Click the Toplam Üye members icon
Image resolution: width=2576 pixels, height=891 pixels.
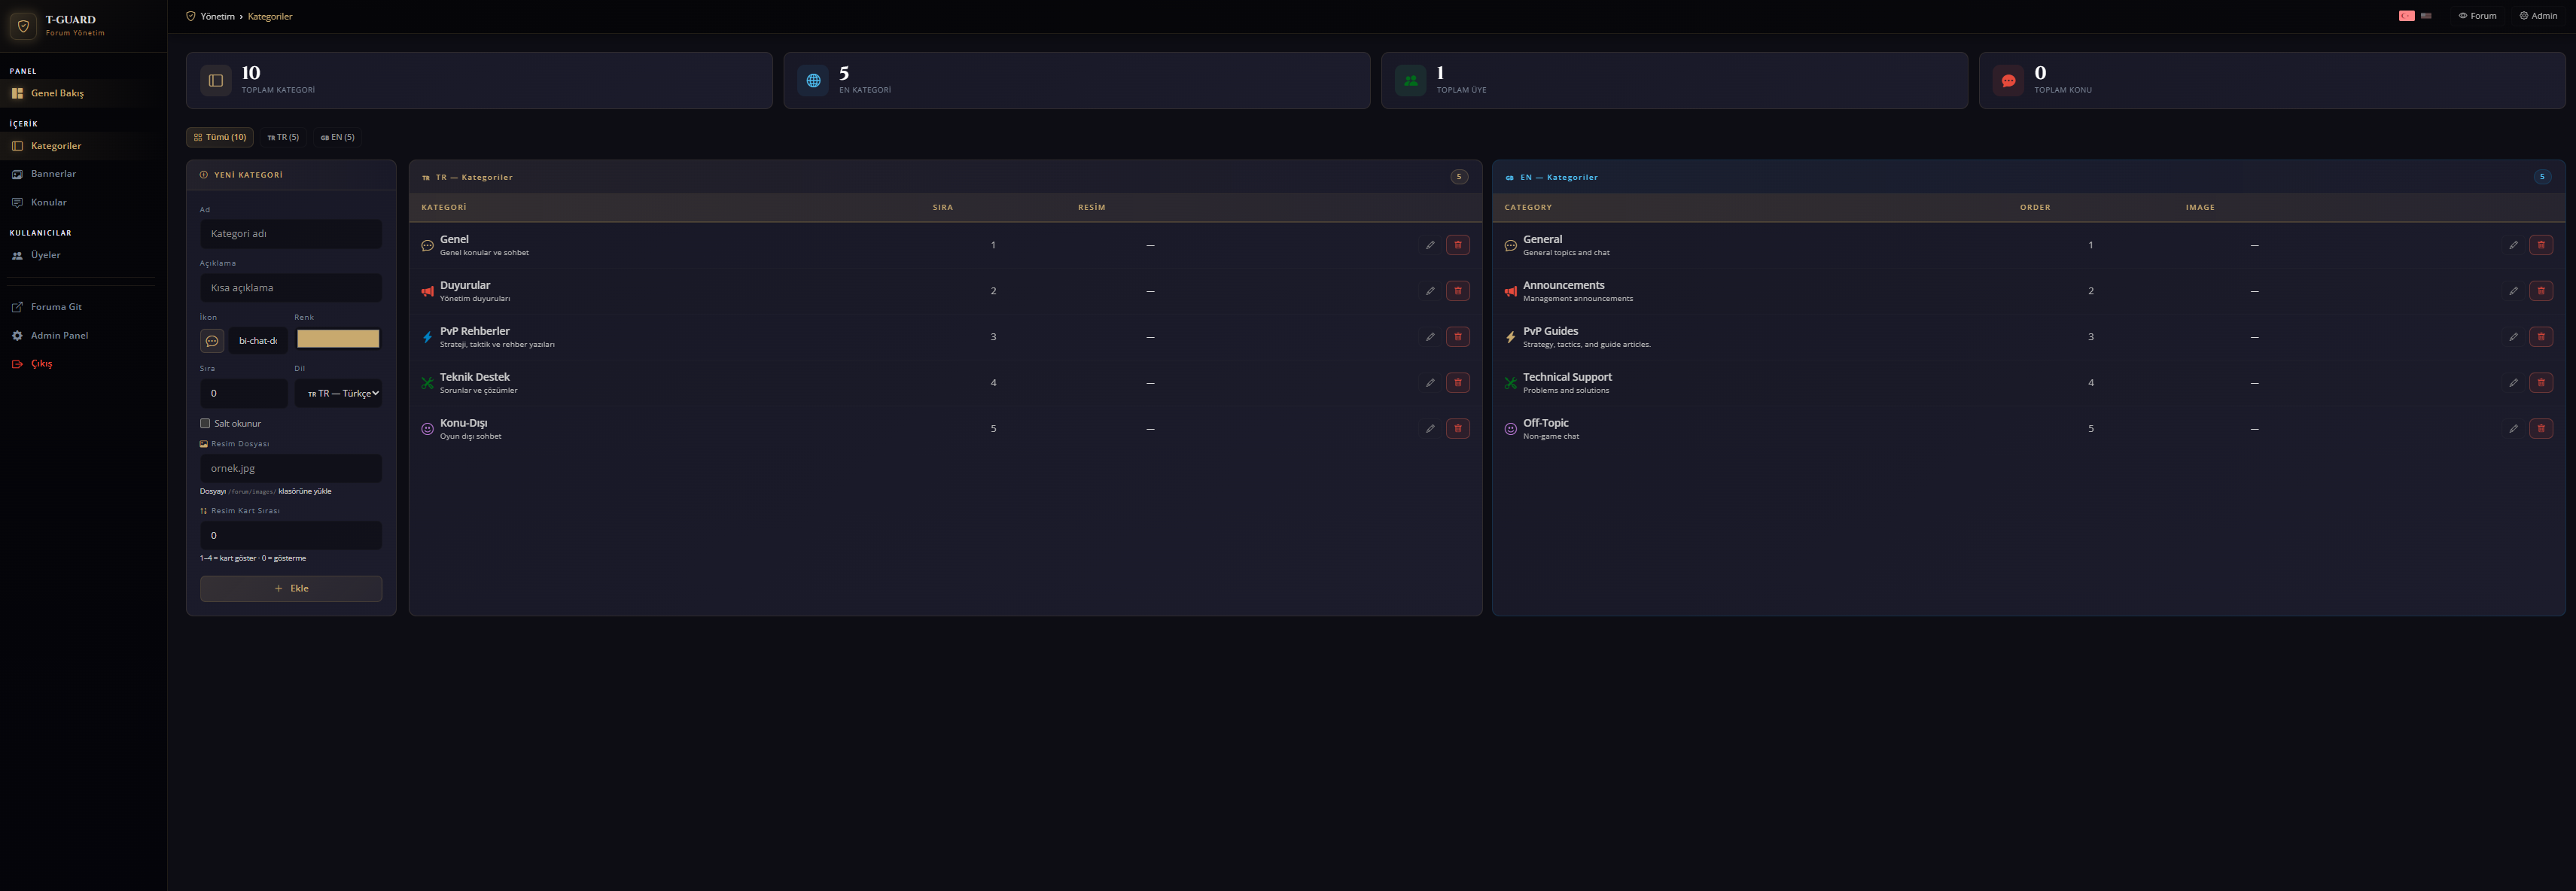click(x=1411, y=80)
